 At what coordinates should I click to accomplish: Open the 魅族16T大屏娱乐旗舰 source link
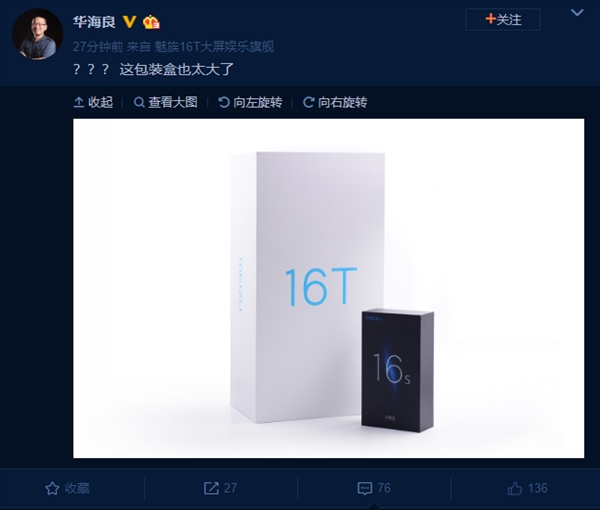(x=214, y=47)
